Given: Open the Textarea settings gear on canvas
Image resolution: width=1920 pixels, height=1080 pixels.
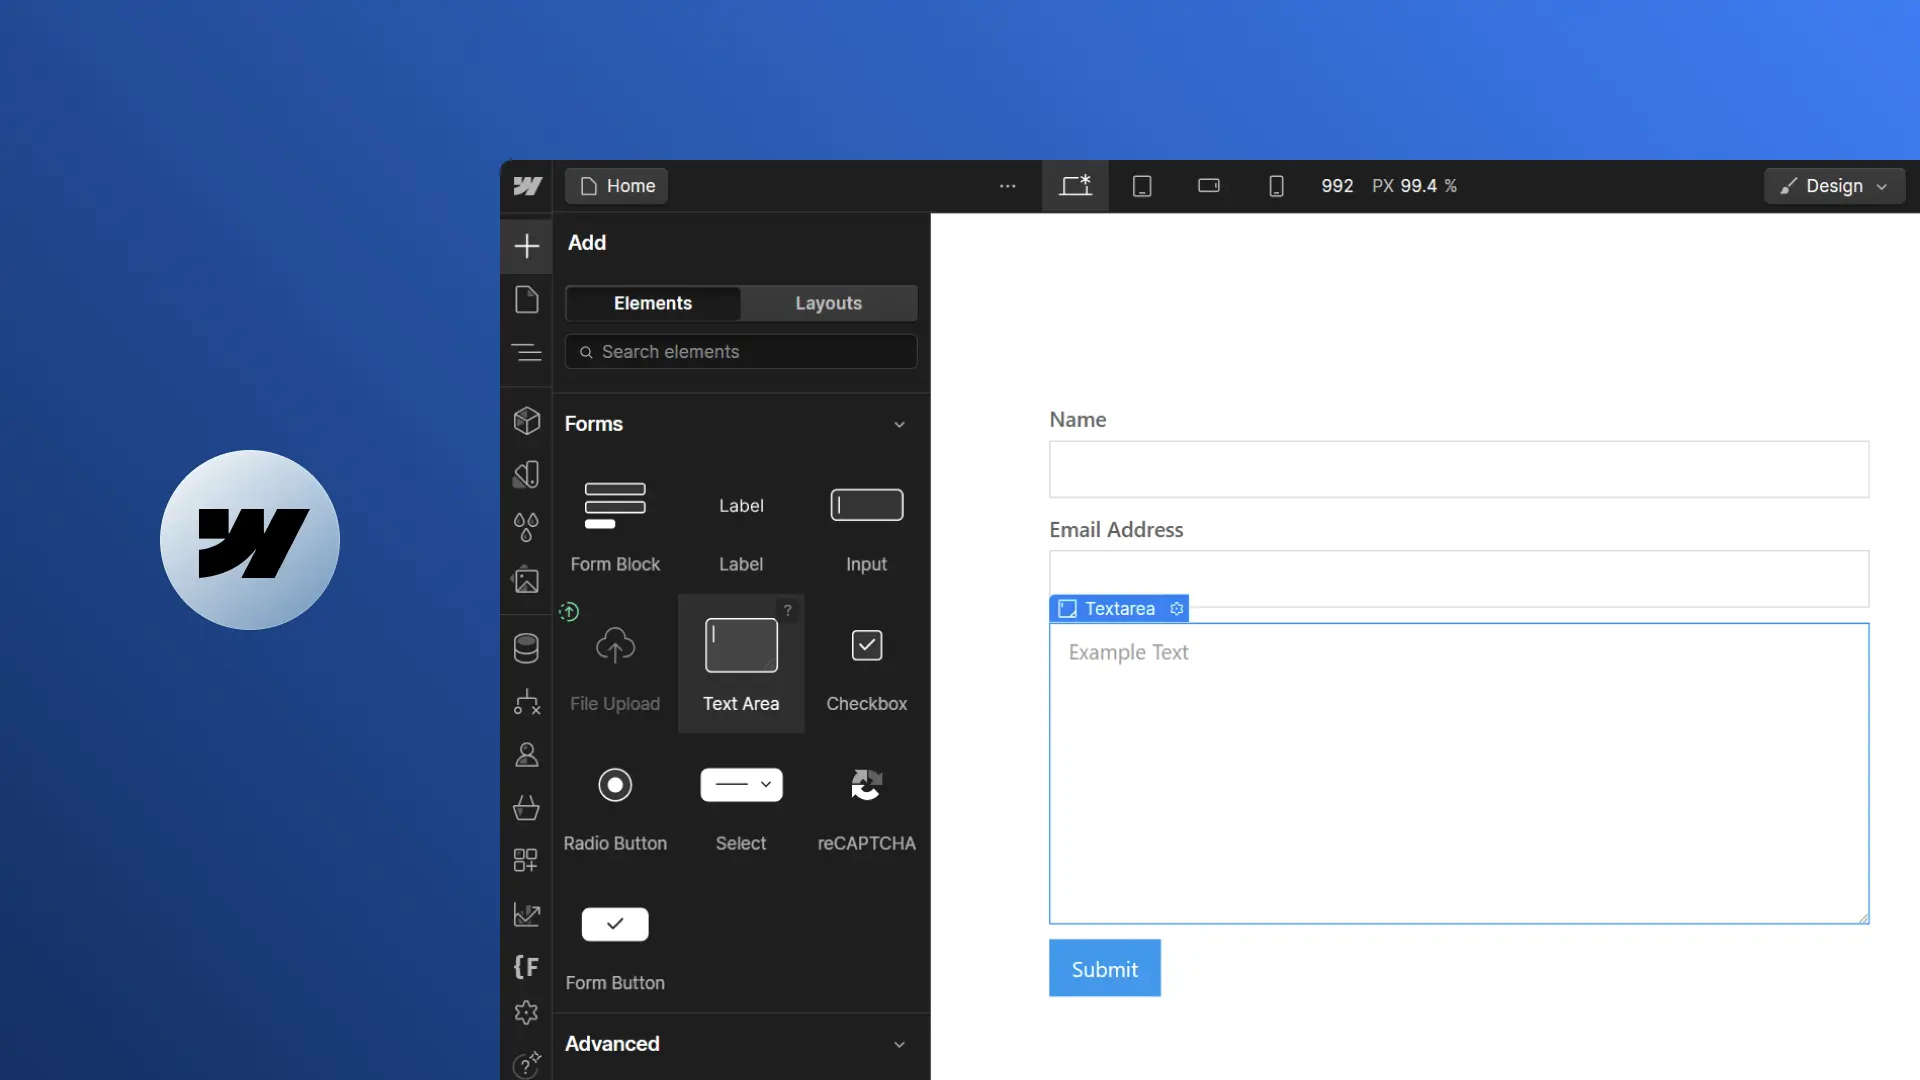Looking at the screenshot, I should 1177,609.
